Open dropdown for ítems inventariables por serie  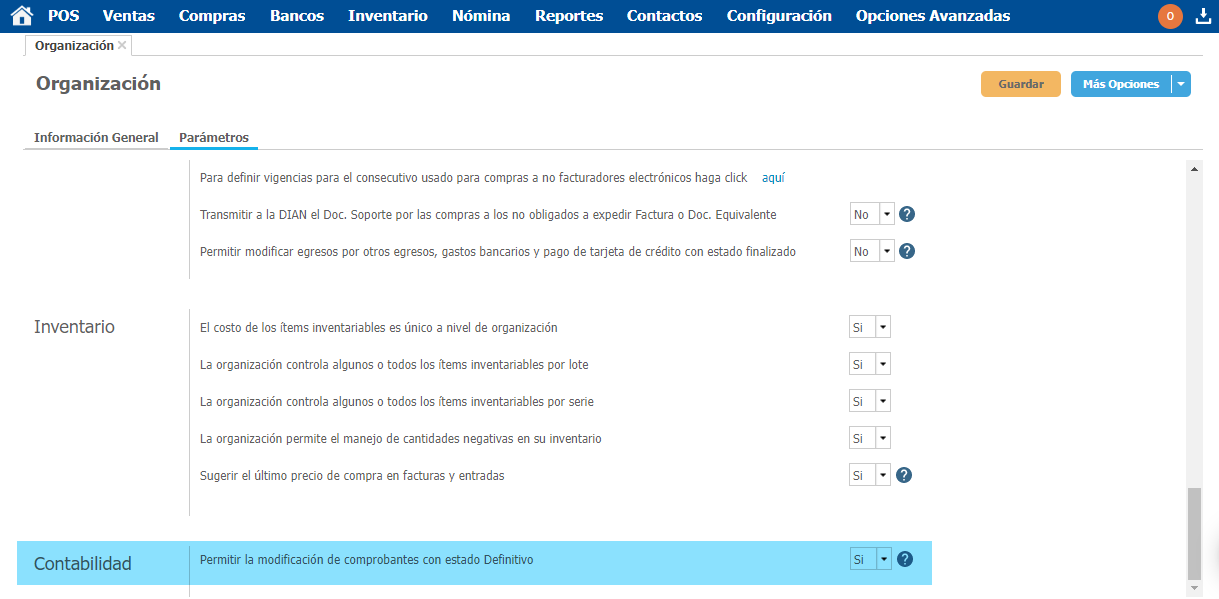[882, 401]
